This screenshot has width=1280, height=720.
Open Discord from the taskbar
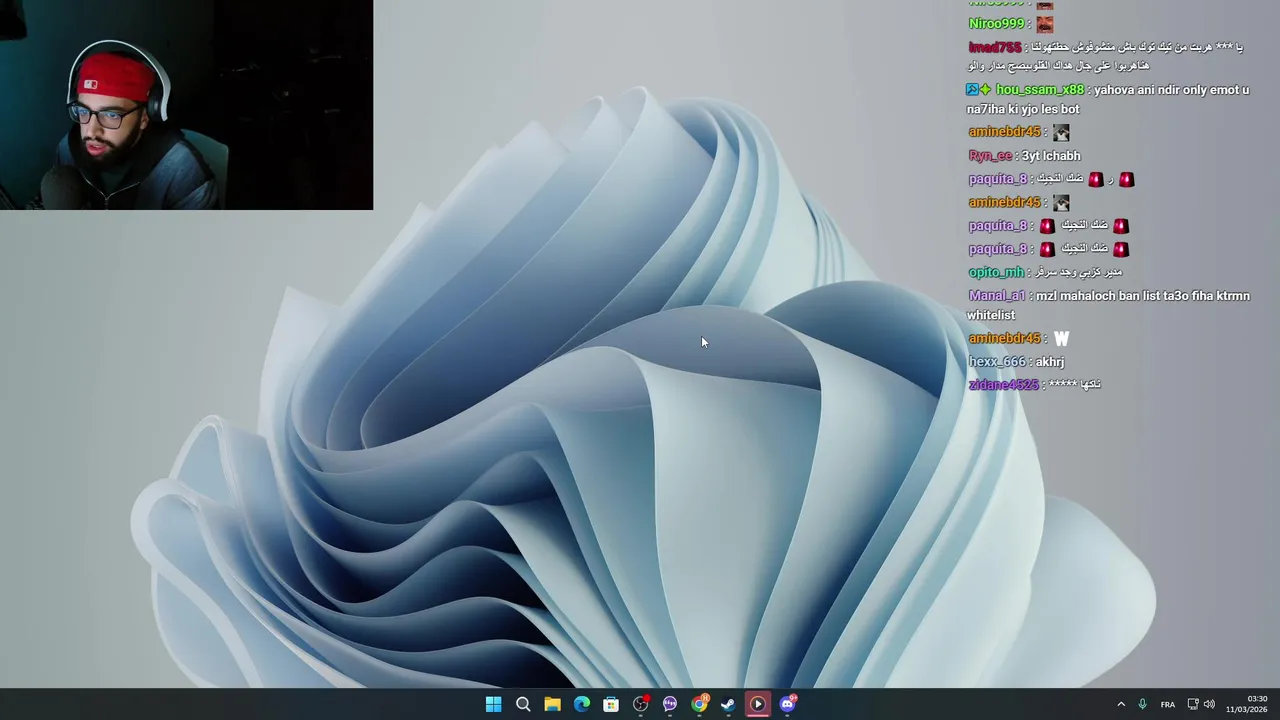coord(787,704)
